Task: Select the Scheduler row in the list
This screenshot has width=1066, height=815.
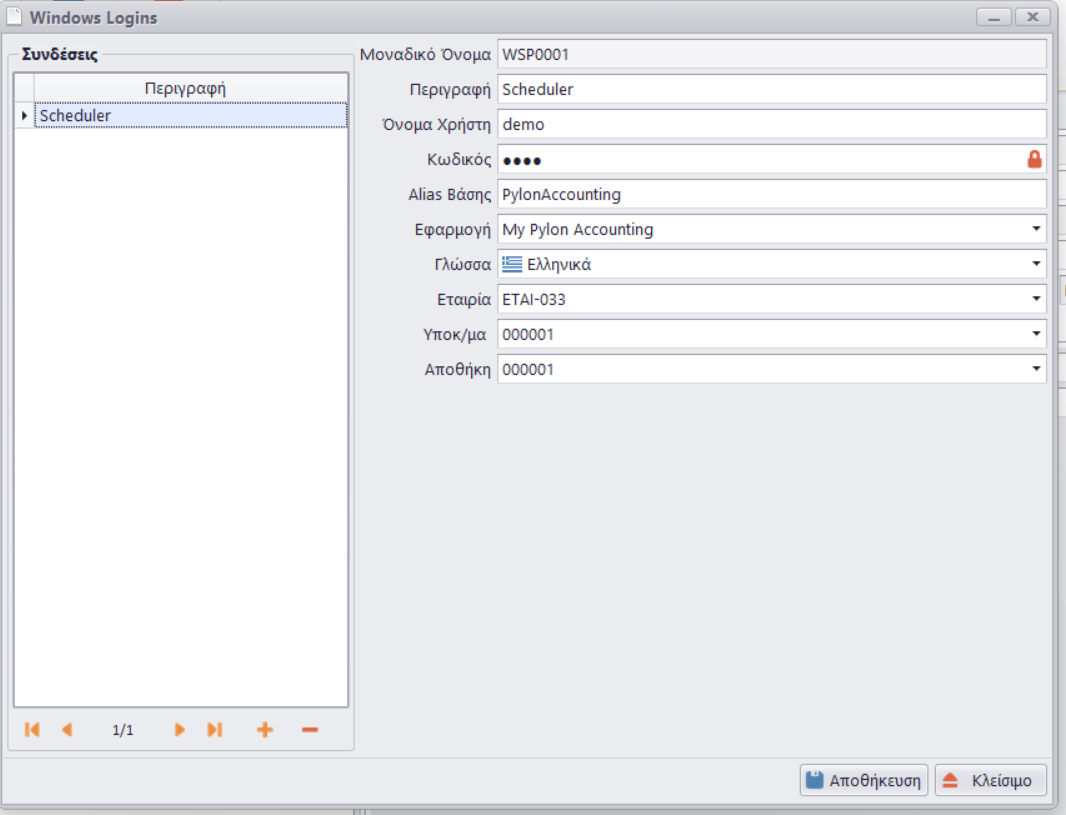Action: point(190,116)
